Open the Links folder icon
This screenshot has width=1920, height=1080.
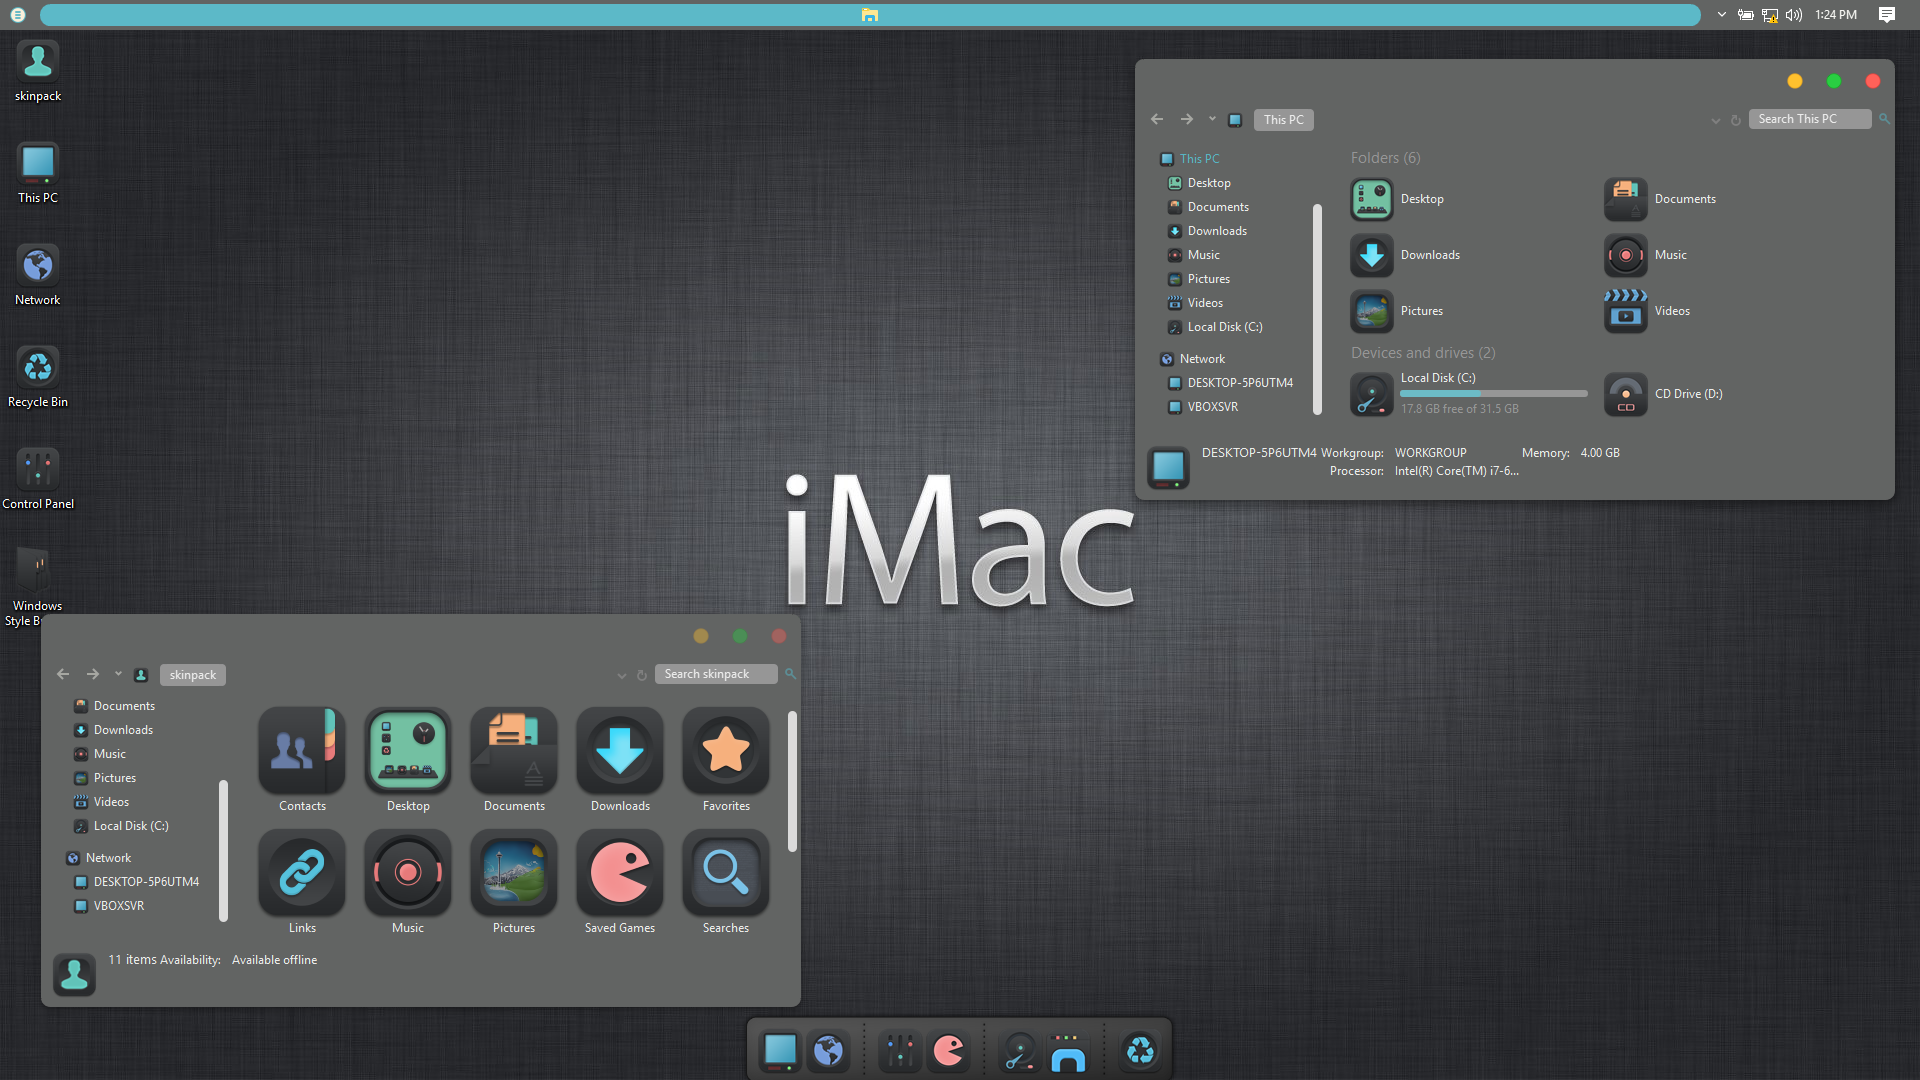301,873
